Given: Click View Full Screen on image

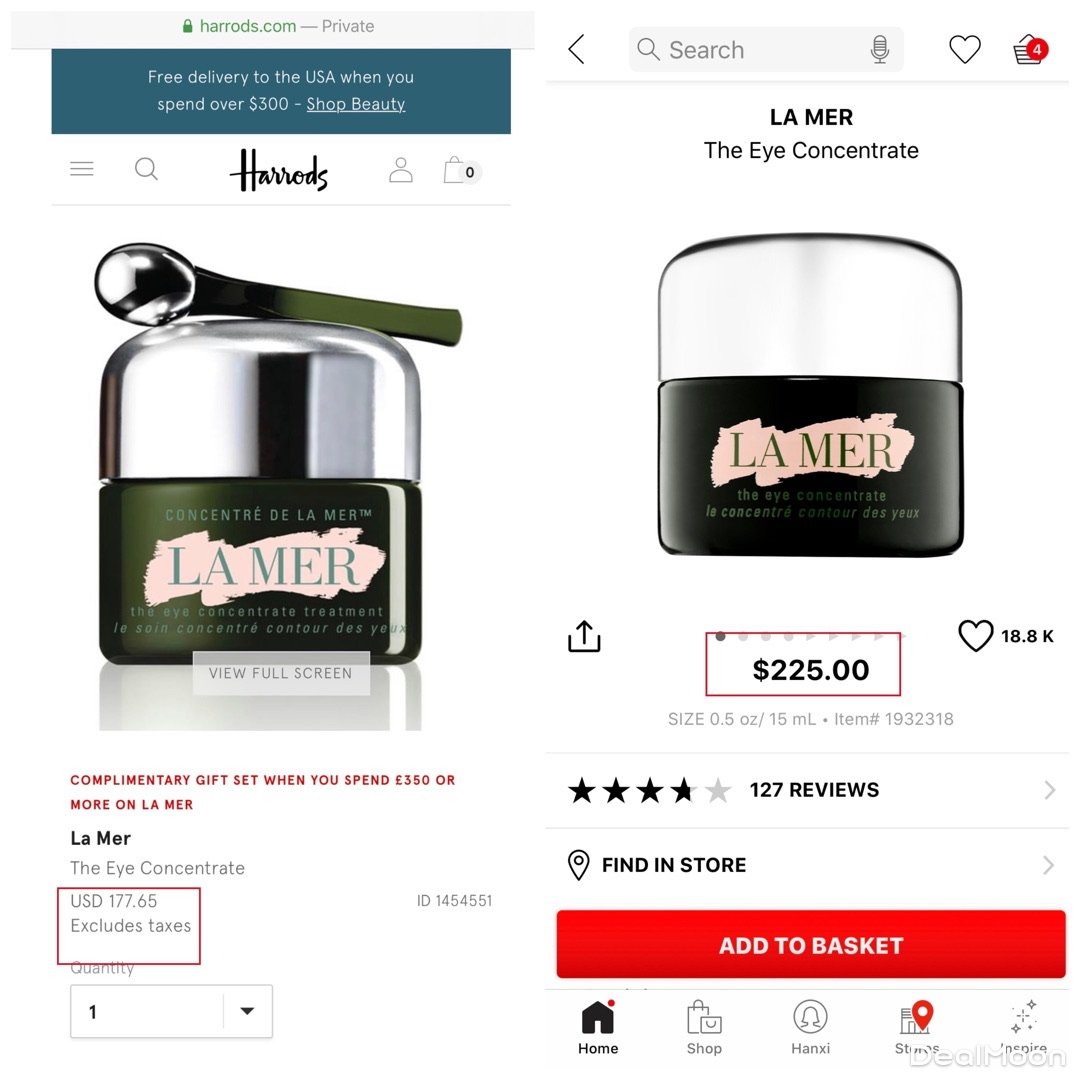Looking at the screenshot, I should pos(281,673).
